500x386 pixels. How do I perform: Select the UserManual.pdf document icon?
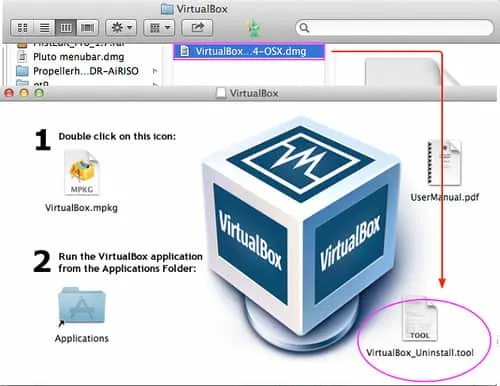coord(444,163)
